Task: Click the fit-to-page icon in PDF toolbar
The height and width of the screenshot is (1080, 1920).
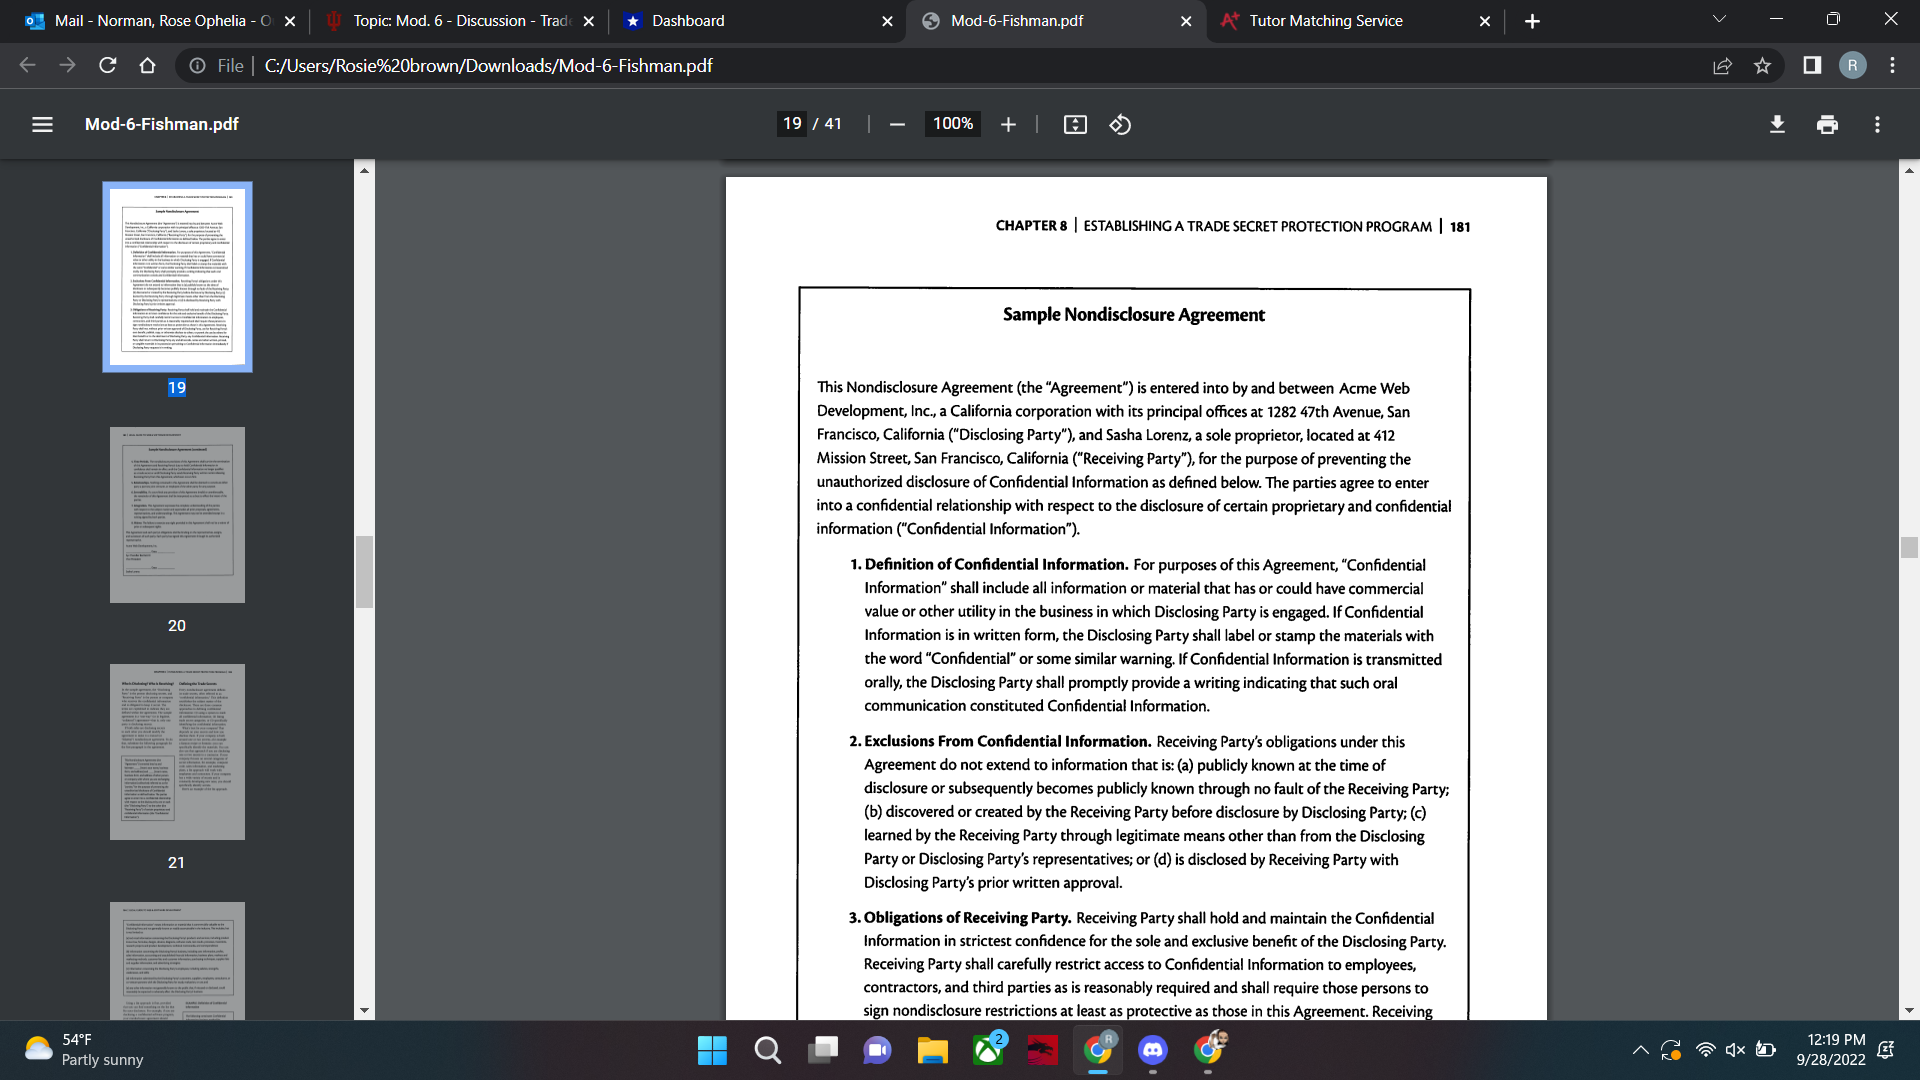Action: click(1074, 124)
